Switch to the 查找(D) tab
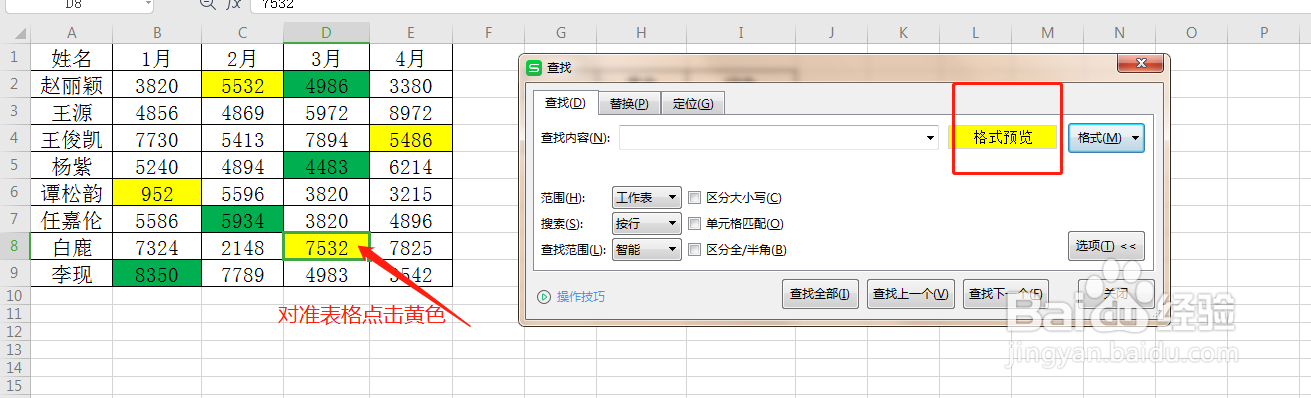 565,103
